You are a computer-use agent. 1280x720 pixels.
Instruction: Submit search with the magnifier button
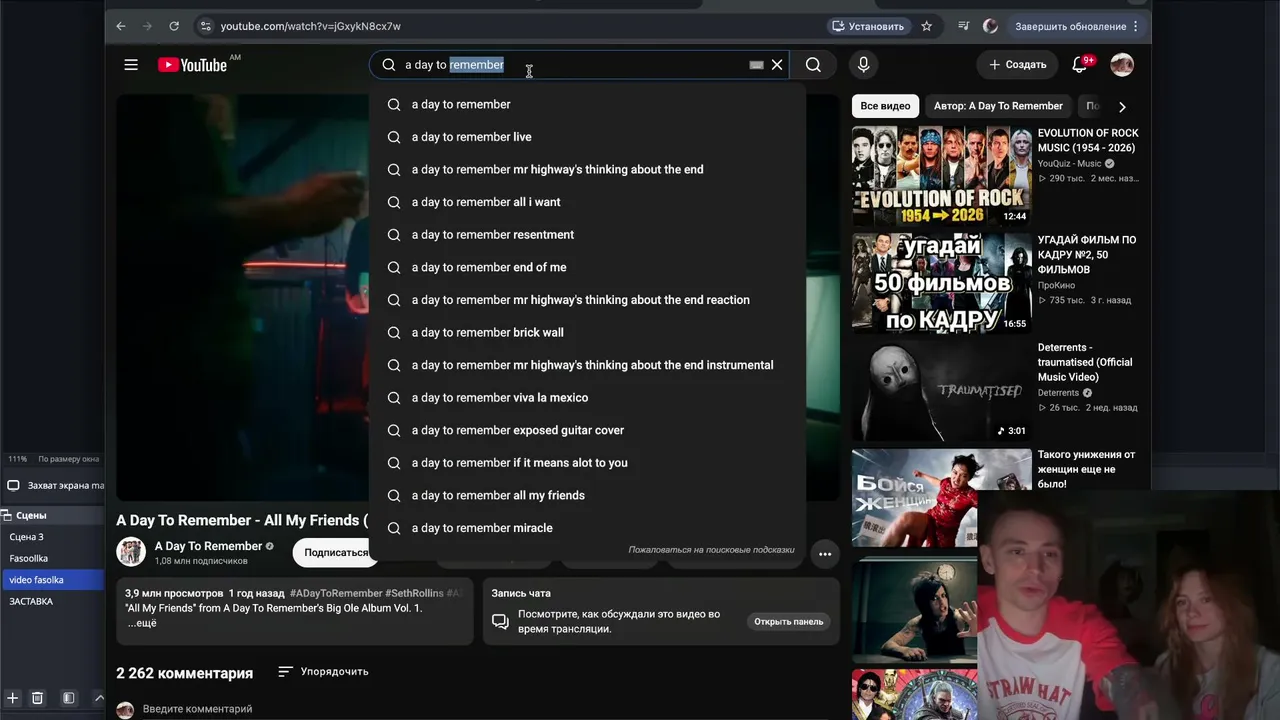tap(813, 65)
